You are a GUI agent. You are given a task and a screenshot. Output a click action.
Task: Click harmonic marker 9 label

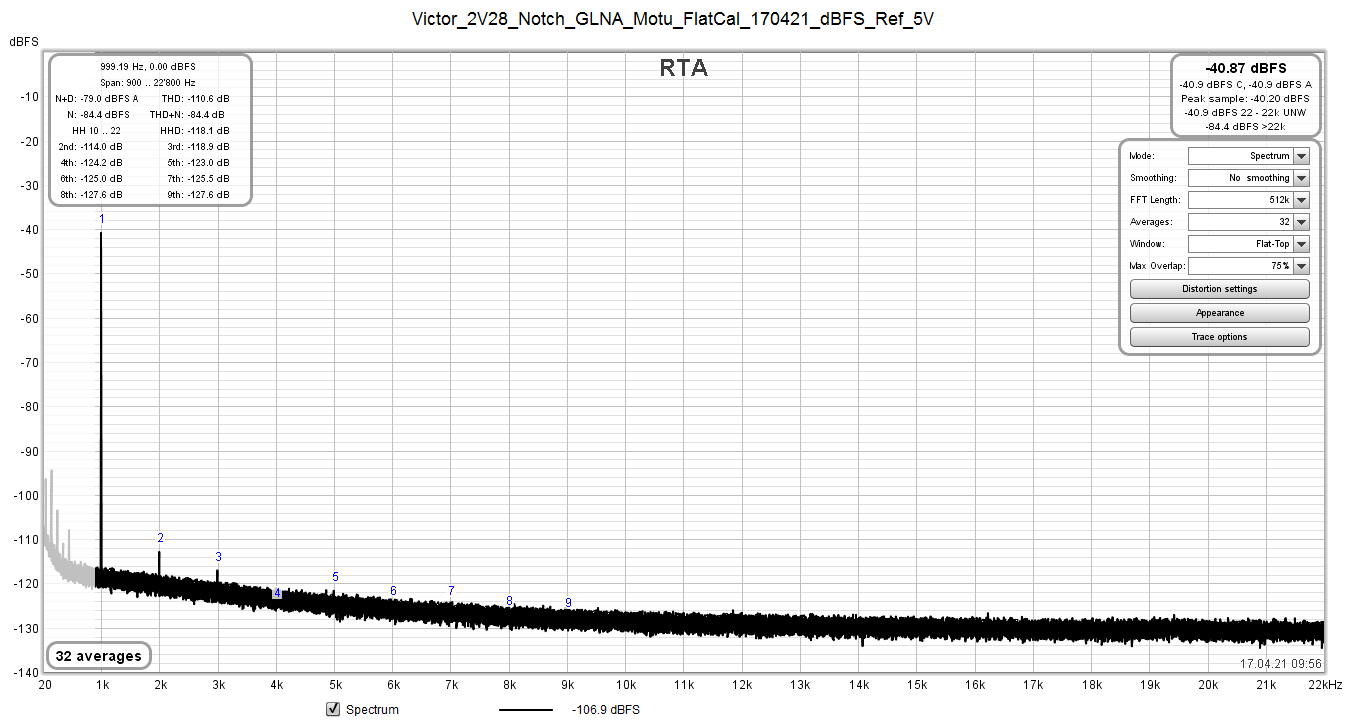(x=568, y=603)
